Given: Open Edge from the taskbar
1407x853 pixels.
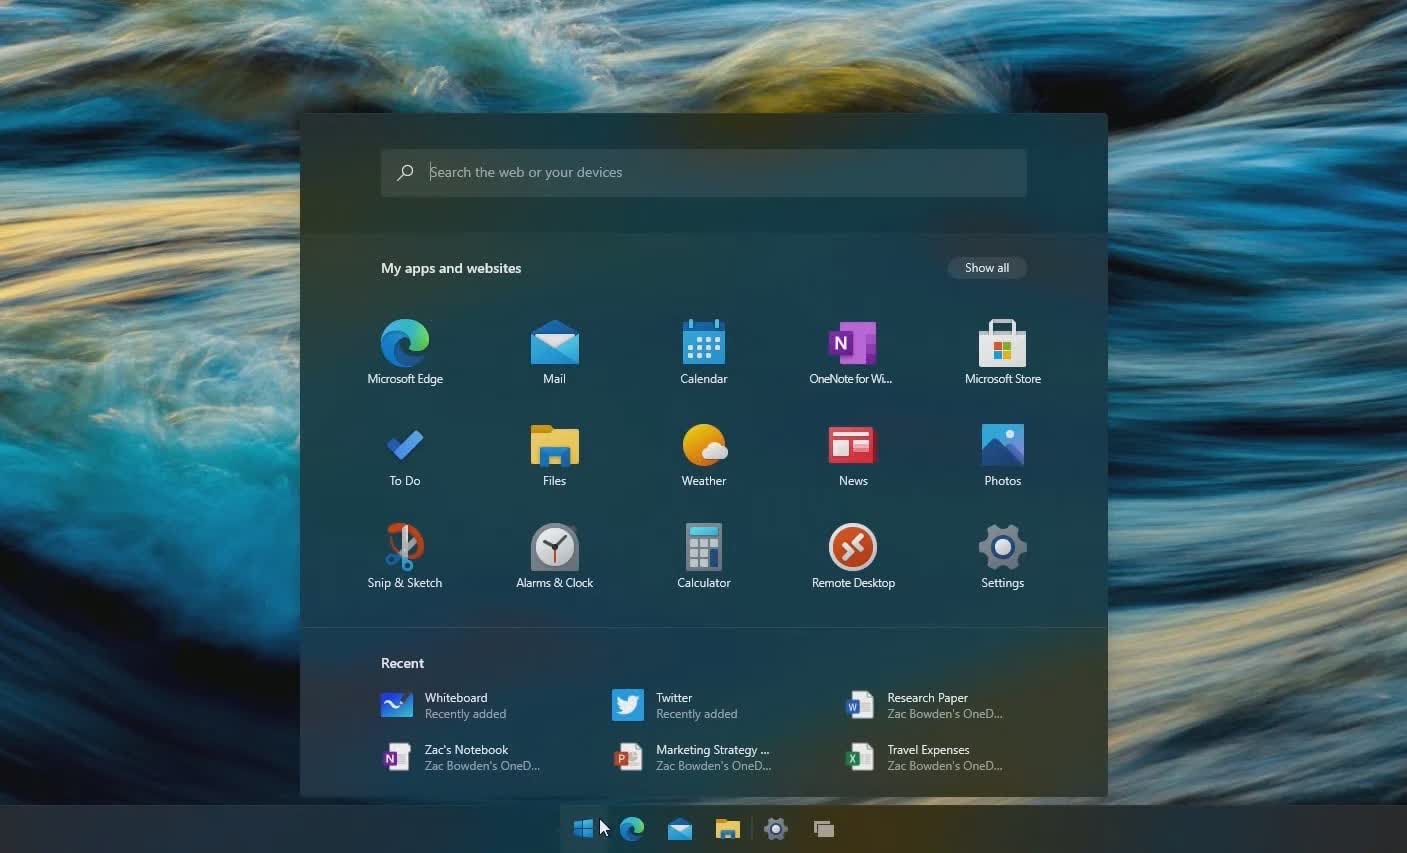Looking at the screenshot, I should click(x=632, y=828).
